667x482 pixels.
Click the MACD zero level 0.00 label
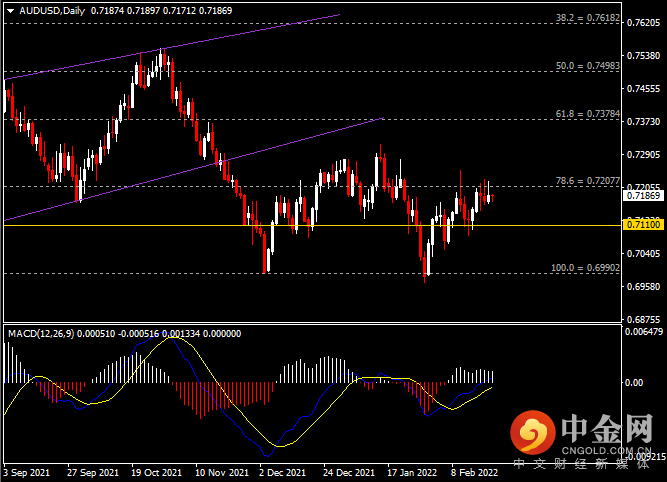634,383
